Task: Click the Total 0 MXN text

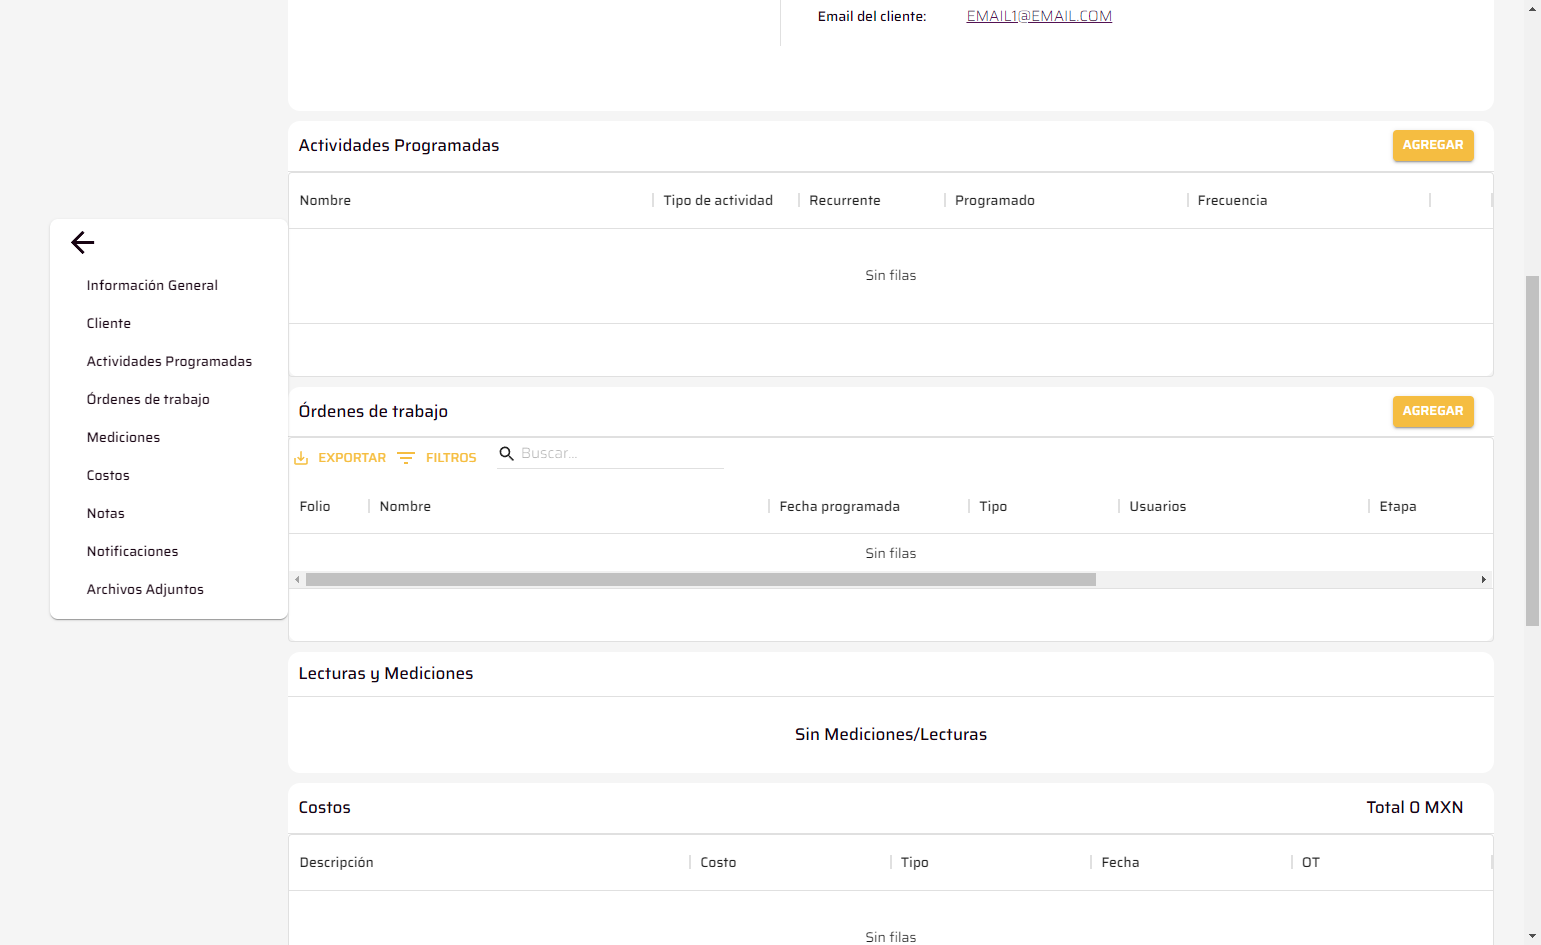Action: pos(1415,807)
